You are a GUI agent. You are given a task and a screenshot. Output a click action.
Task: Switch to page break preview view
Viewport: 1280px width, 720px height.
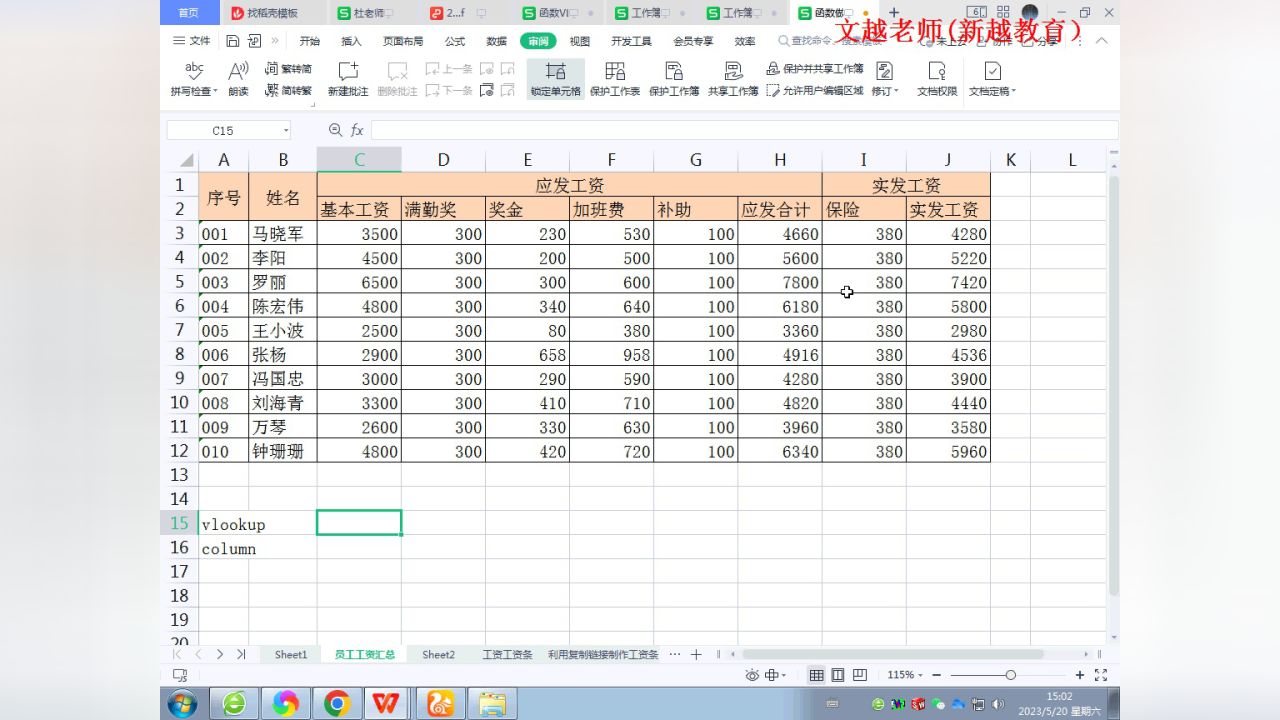pyautogui.click(x=860, y=676)
